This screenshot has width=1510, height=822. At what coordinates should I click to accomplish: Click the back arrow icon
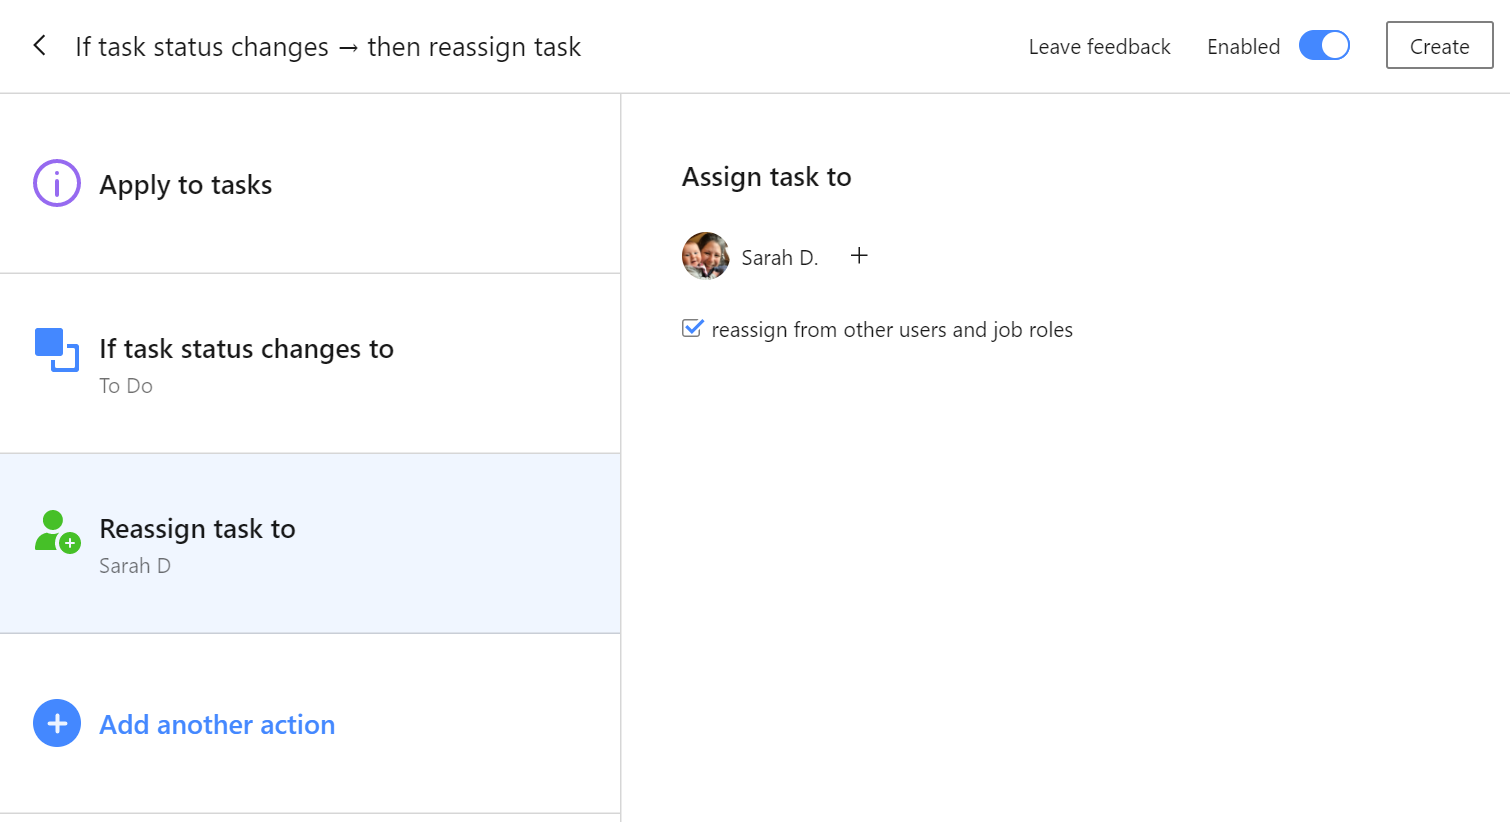pos(39,46)
